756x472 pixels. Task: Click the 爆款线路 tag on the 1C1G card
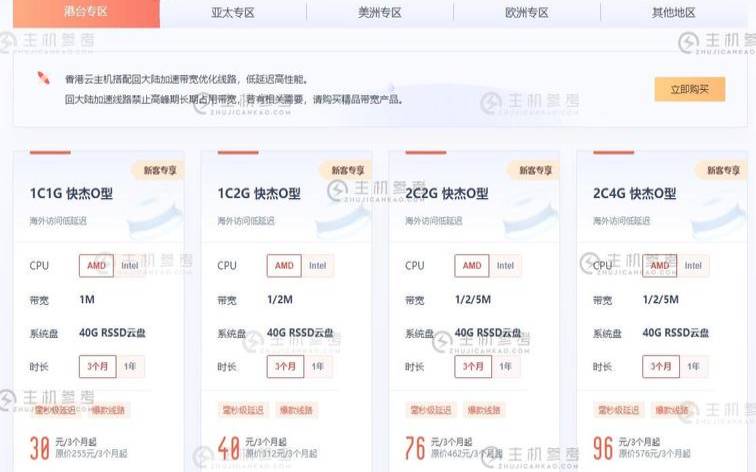coord(108,410)
